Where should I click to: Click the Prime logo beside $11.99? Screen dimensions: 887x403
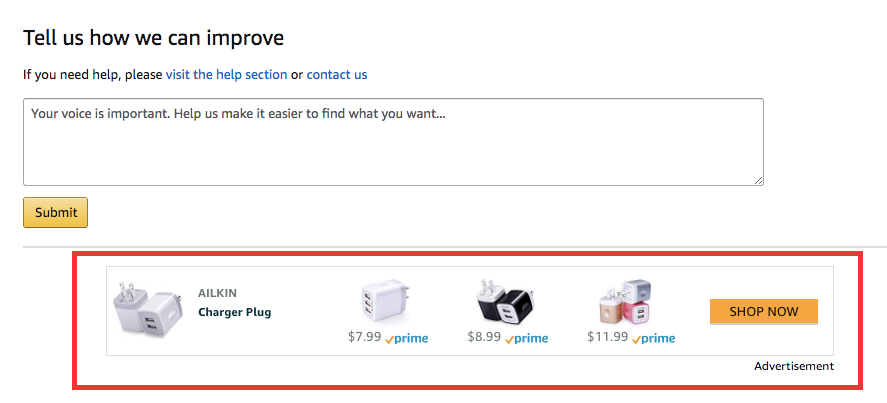click(x=653, y=338)
